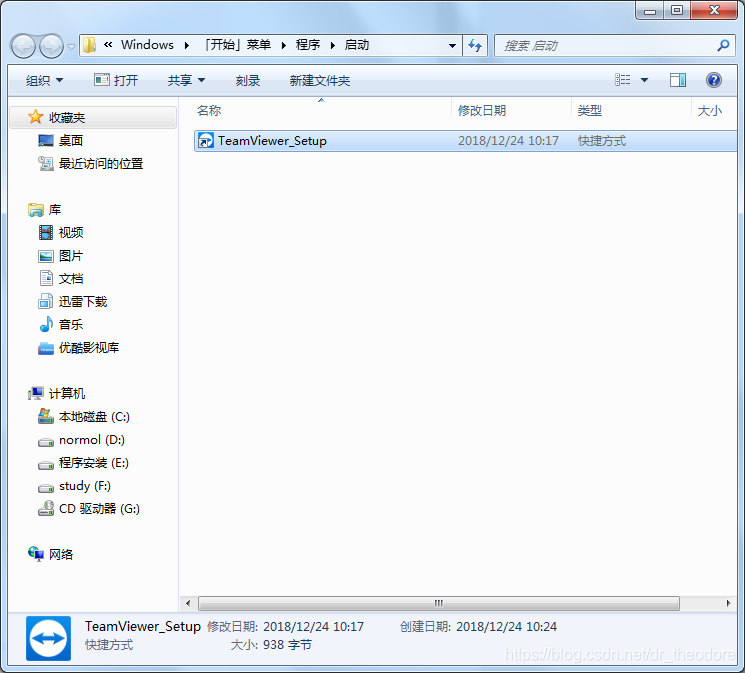Click the horizontal scrollbar thumb
This screenshot has height=673, width=745.
439,603
